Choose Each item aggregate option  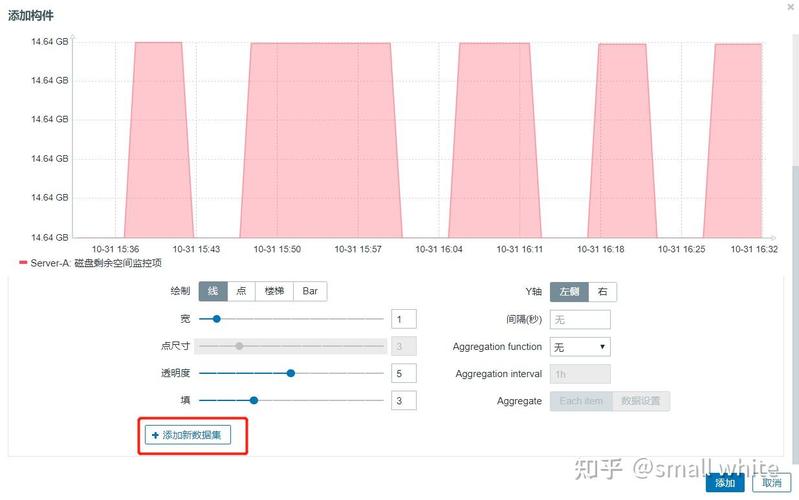[x=581, y=401]
